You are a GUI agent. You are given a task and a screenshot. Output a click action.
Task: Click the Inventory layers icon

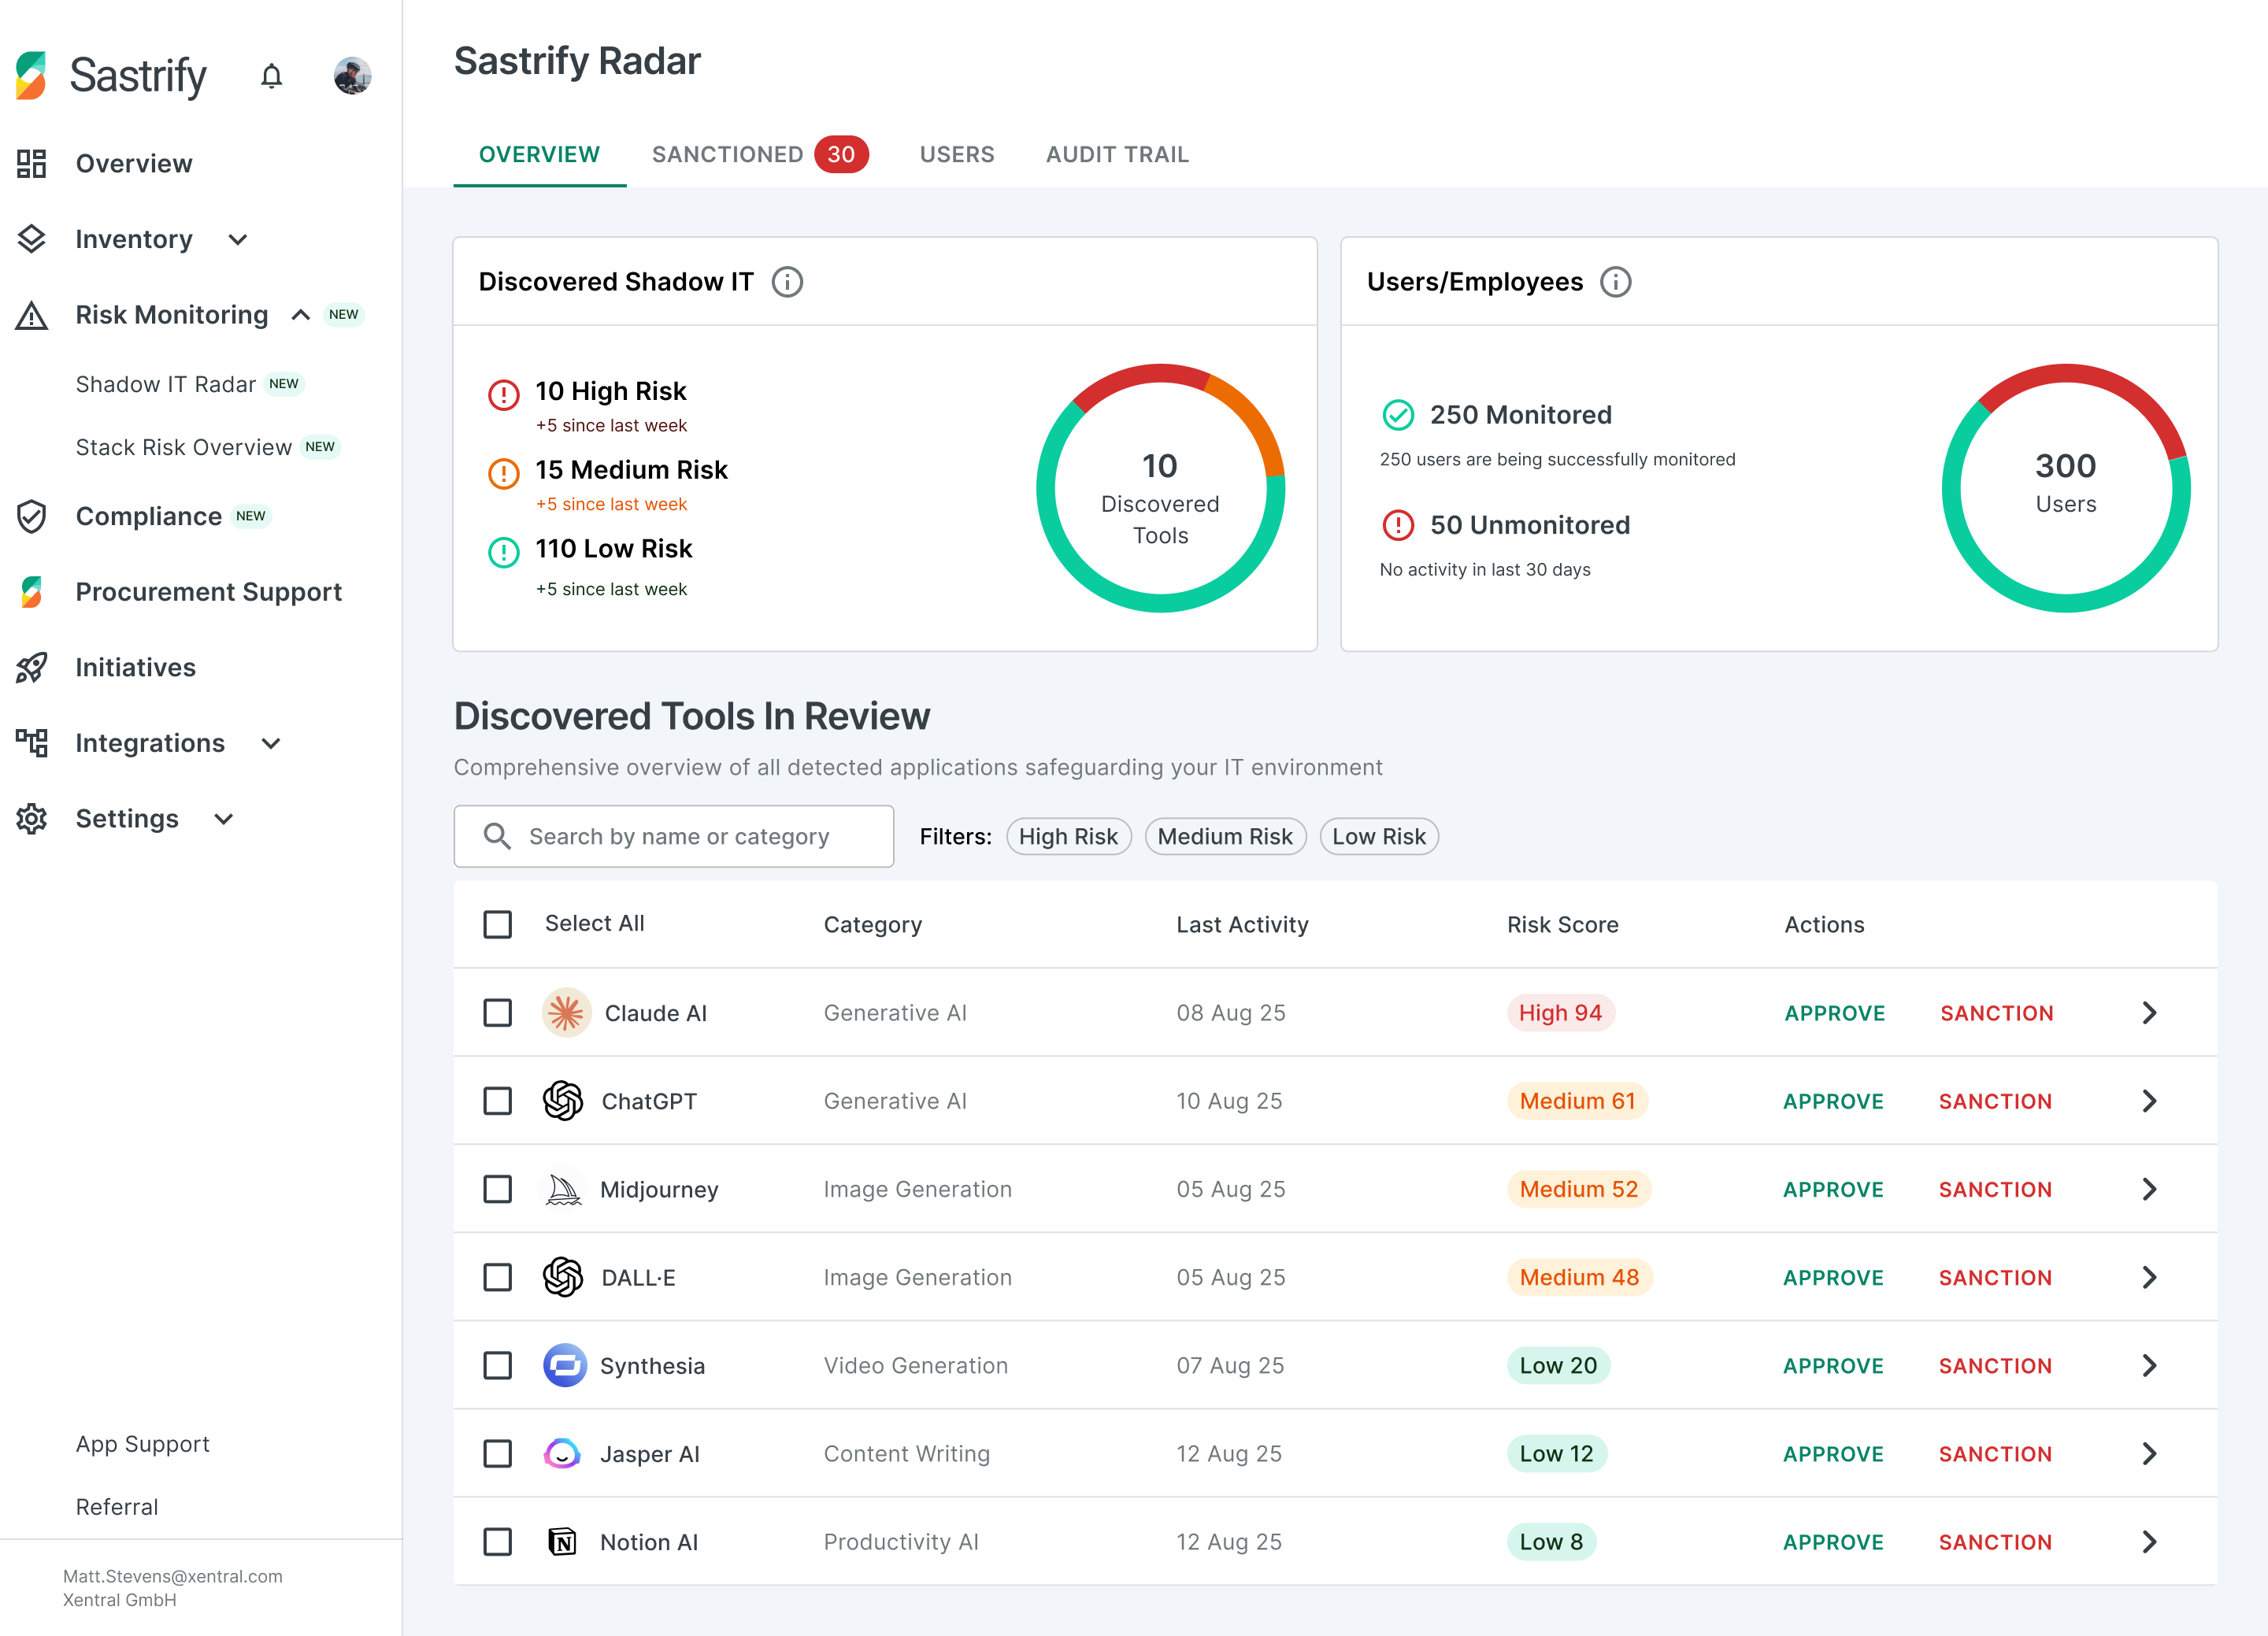[x=32, y=239]
